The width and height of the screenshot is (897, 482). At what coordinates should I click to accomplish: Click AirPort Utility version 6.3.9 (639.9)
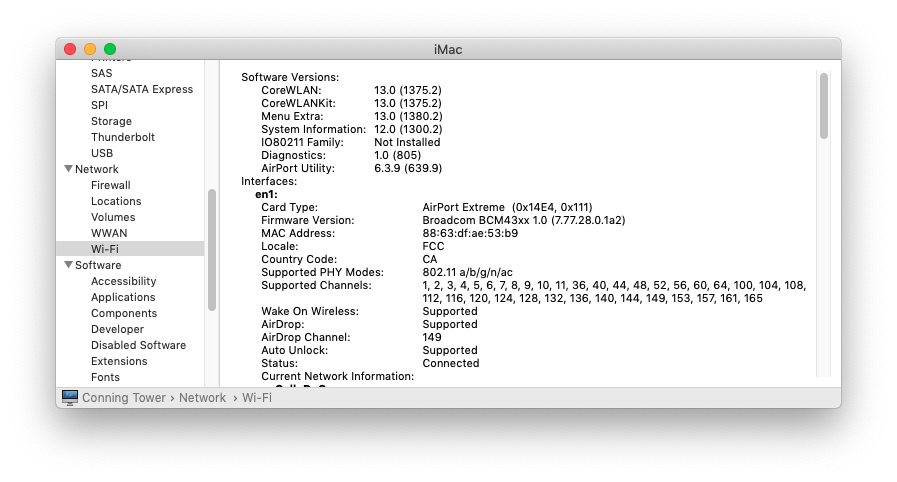pyautogui.click(x=408, y=168)
